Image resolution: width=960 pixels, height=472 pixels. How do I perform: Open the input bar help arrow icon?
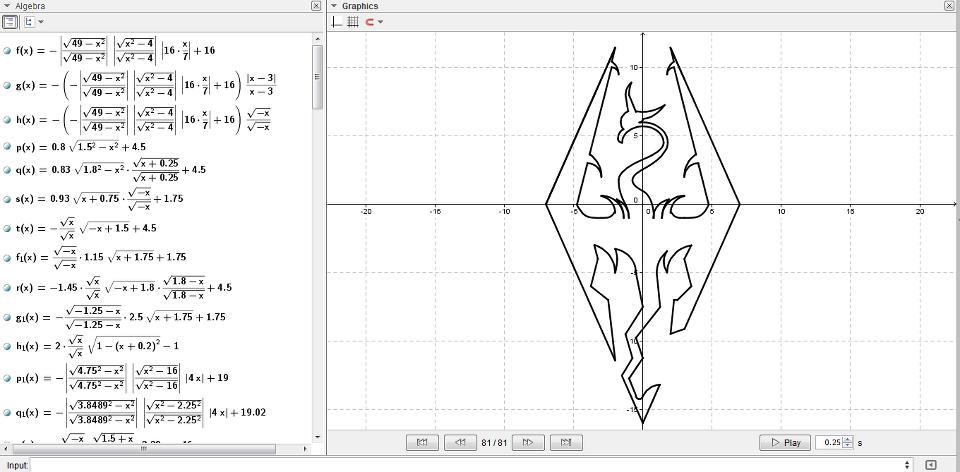[931, 465]
